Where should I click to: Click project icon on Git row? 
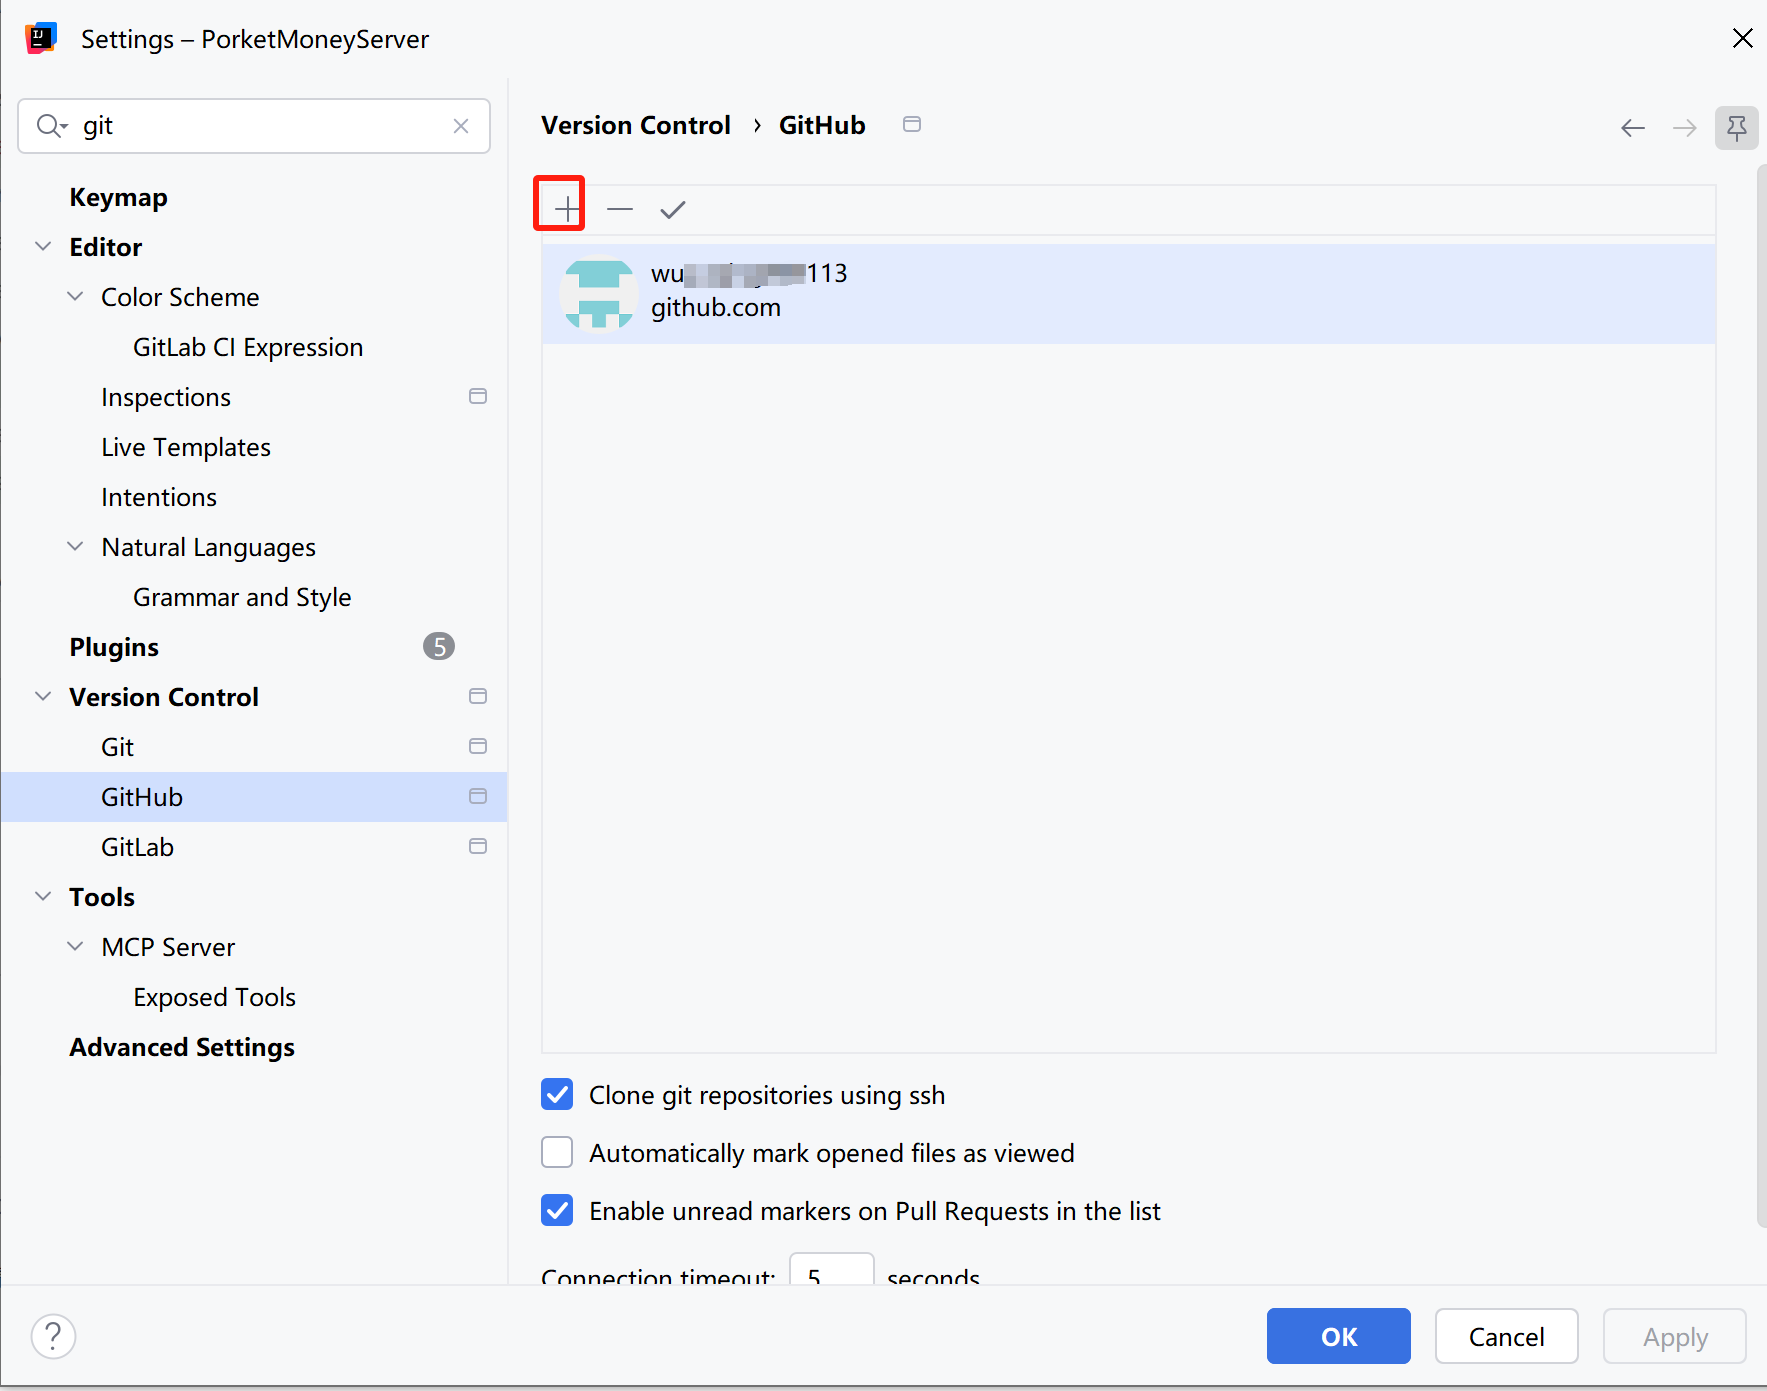478,746
